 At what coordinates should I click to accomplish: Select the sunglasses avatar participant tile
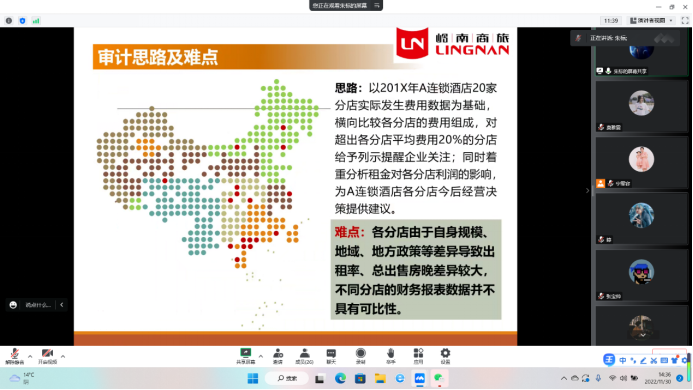point(641,275)
